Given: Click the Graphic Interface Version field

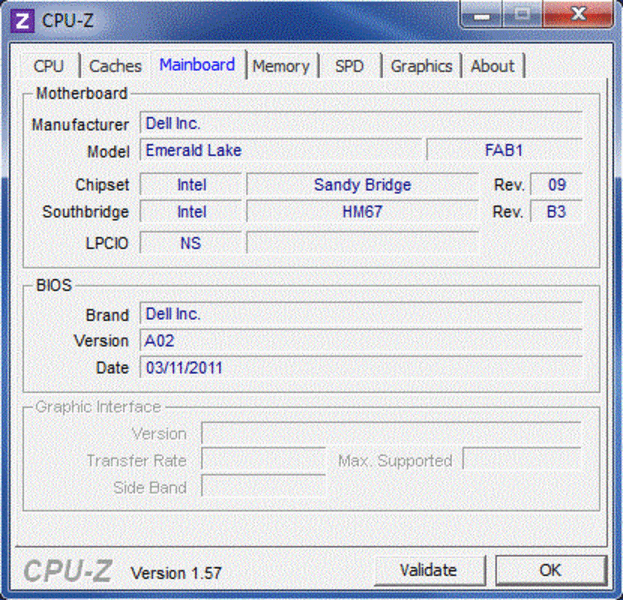Looking at the screenshot, I should [391, 434].
